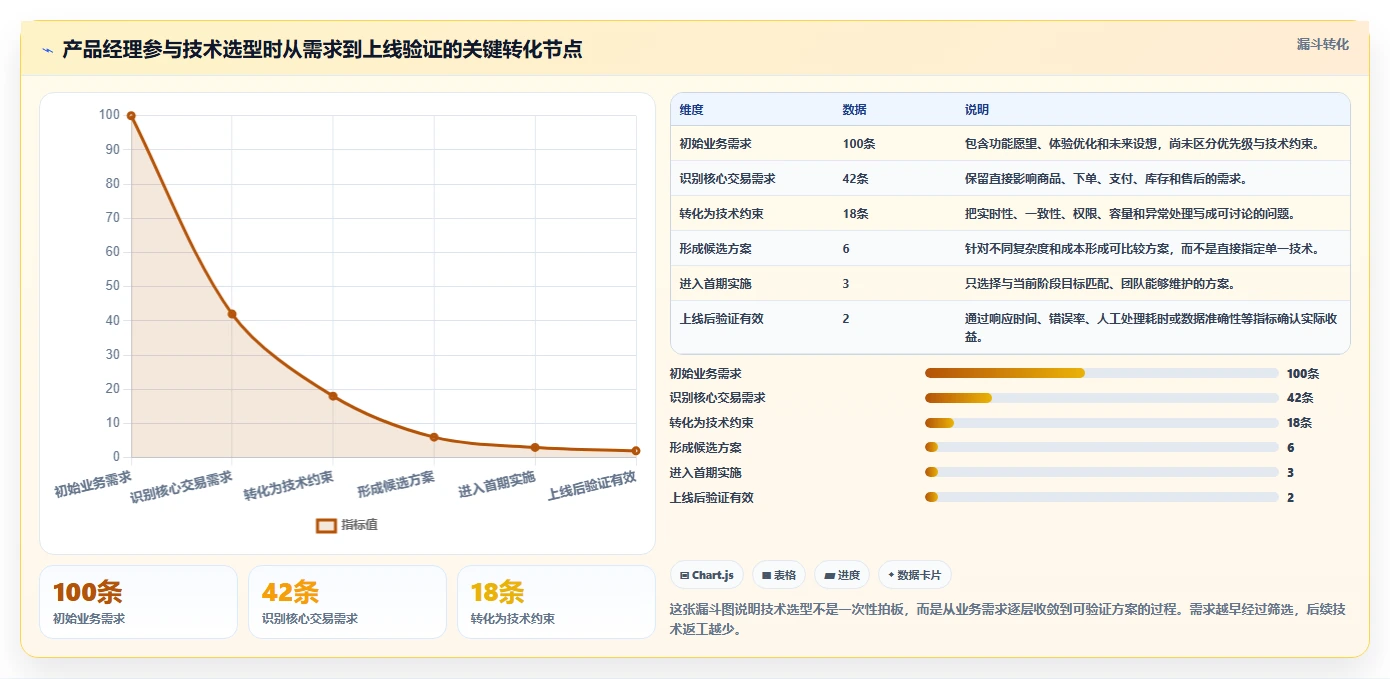Click the 18条 value in the table
1390x679 pixels.
pos(855,213)
